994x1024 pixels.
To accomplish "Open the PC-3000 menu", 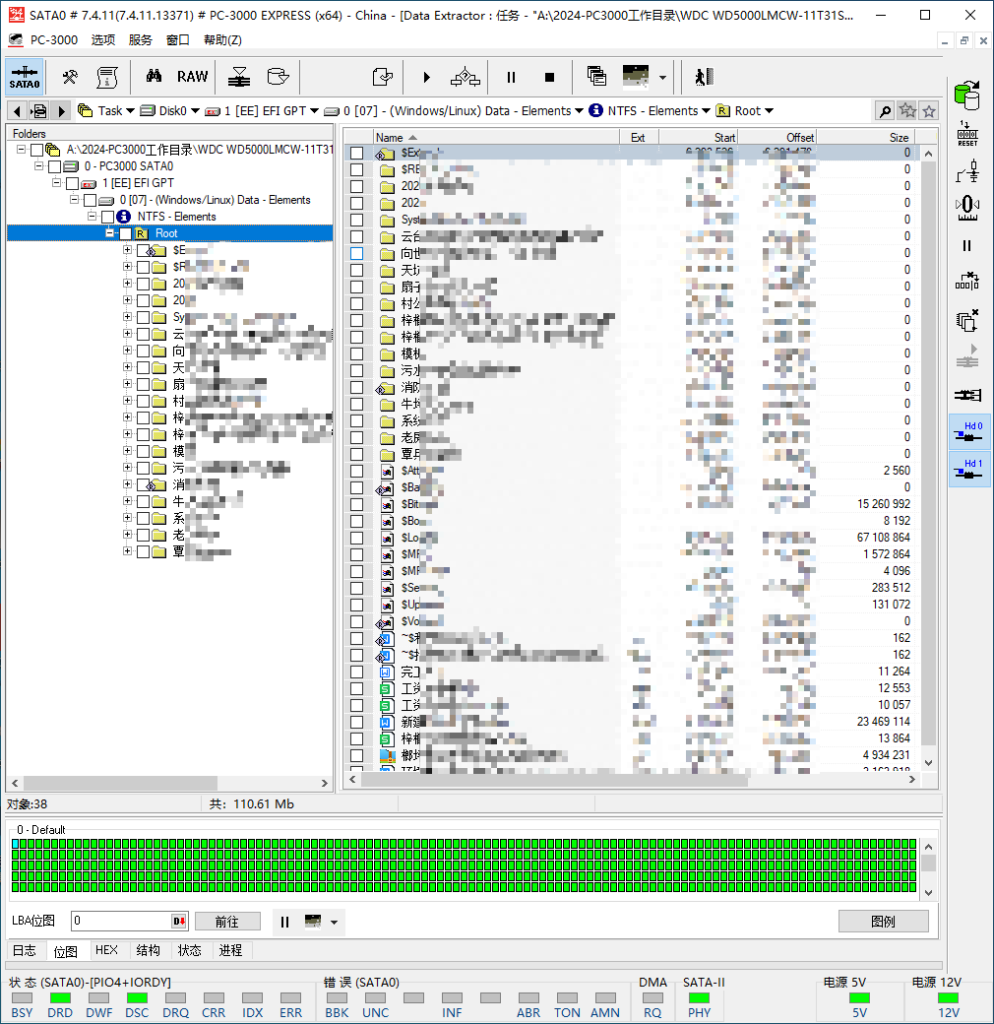I will [x=54, y=40].
